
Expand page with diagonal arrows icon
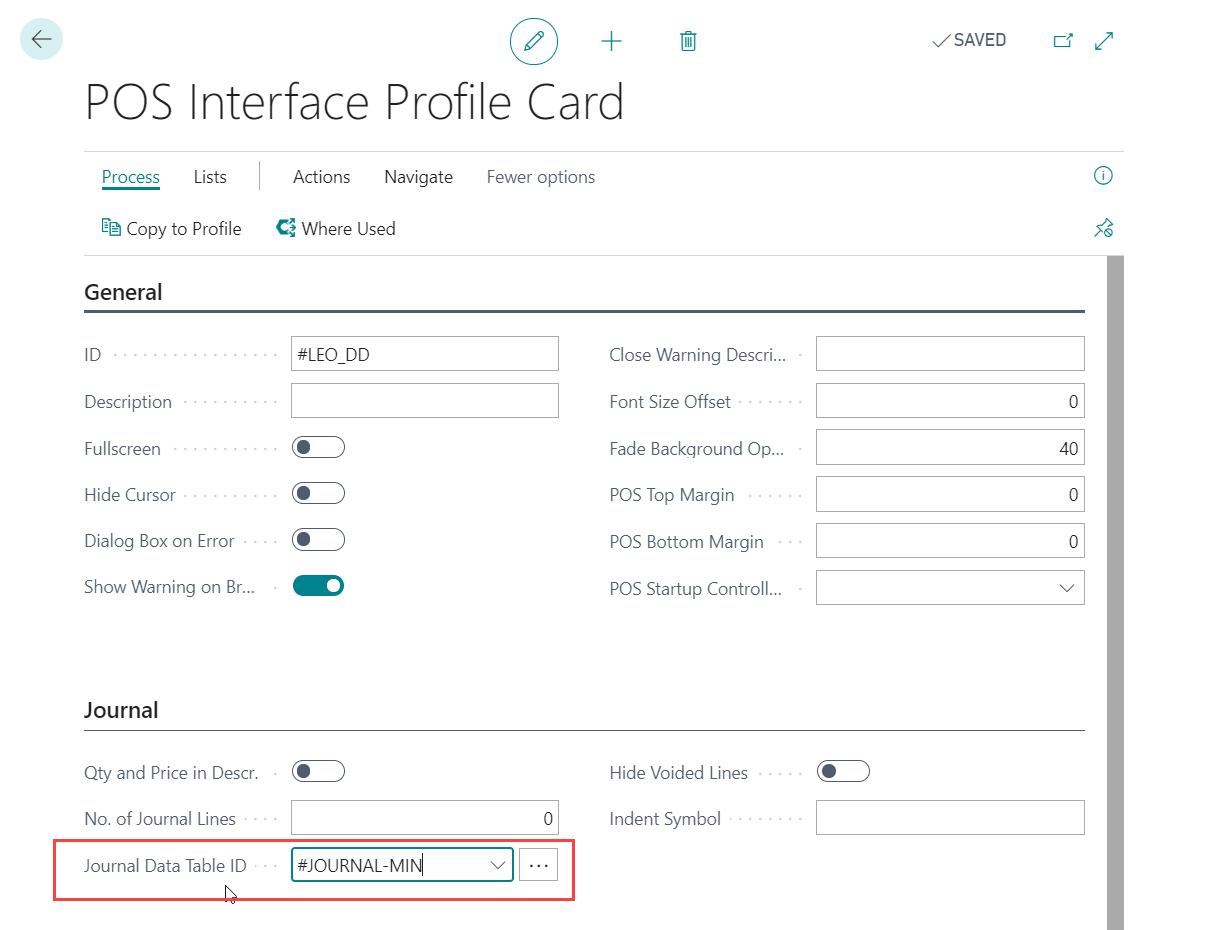[x=1104, y=41]
